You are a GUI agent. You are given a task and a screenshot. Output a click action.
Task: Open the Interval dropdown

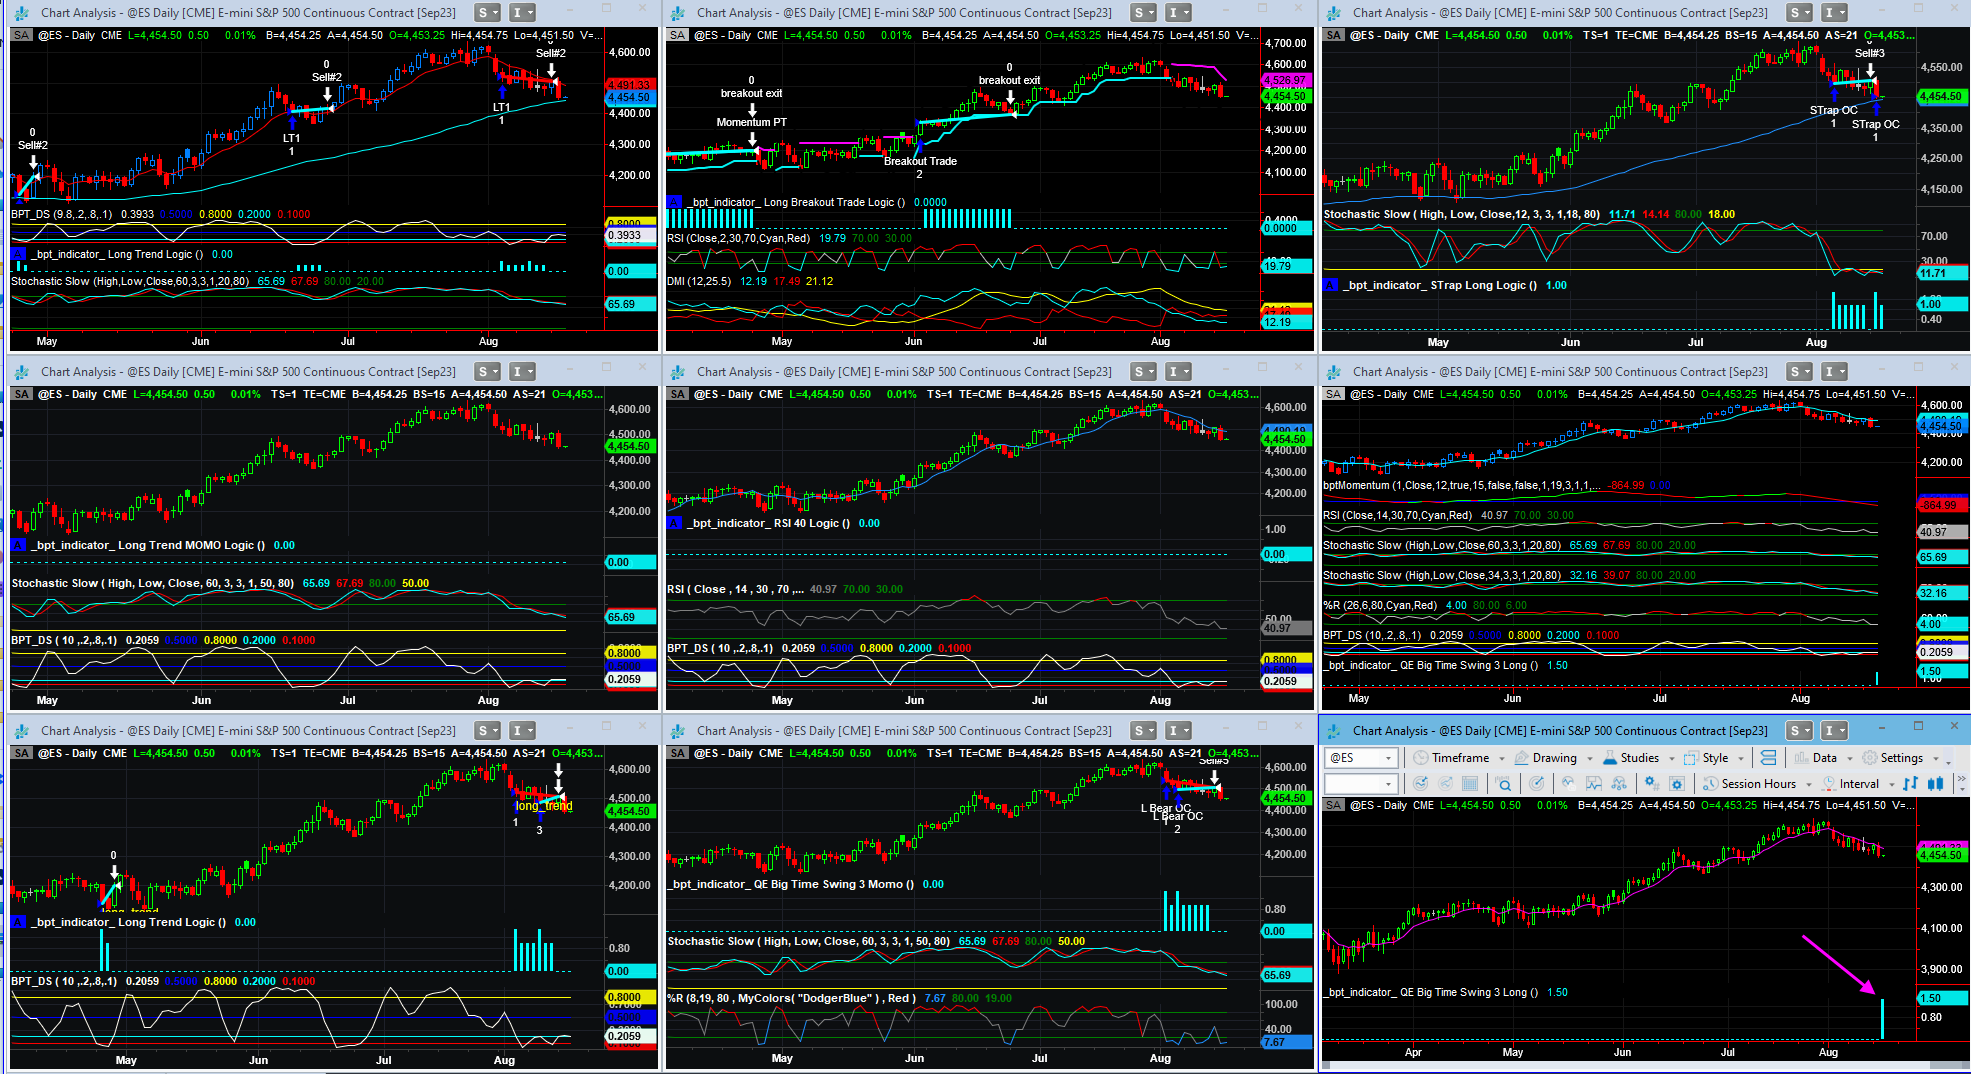(x=1891, y=784)
